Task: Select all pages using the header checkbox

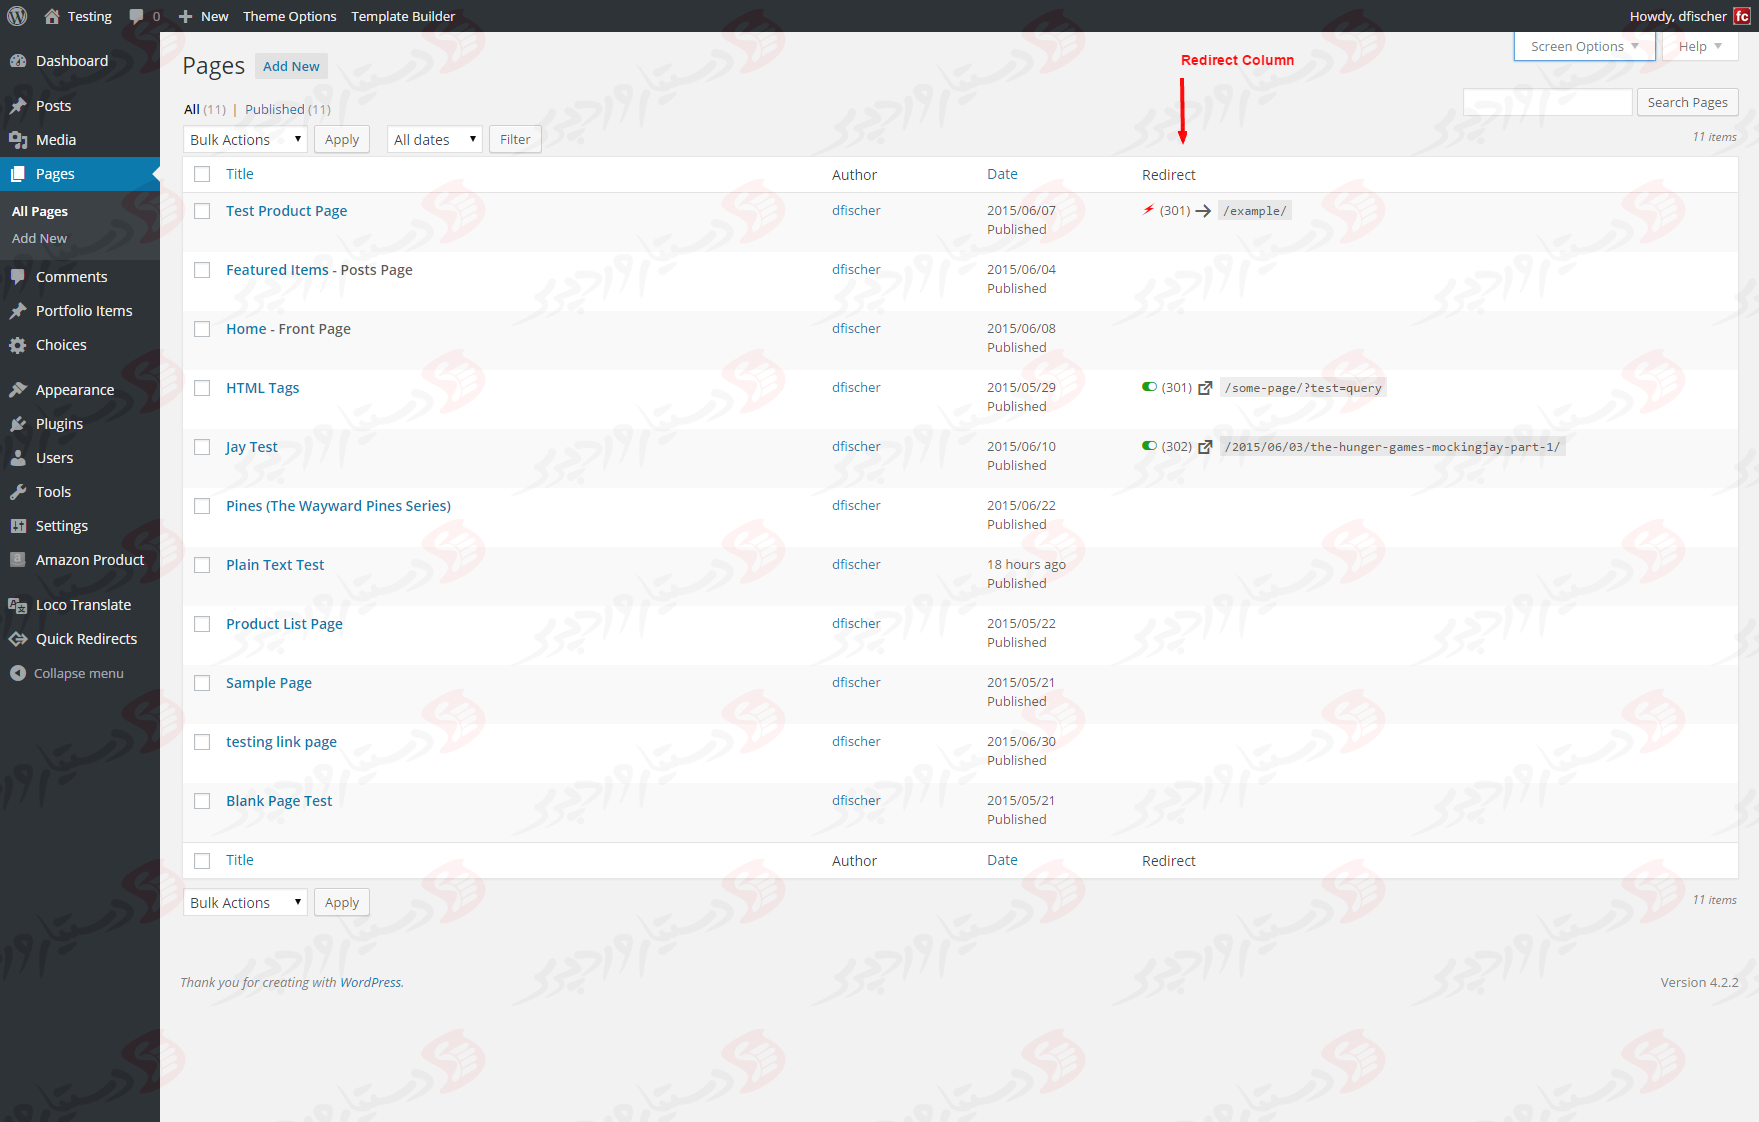Action: [x=202, y=173]
